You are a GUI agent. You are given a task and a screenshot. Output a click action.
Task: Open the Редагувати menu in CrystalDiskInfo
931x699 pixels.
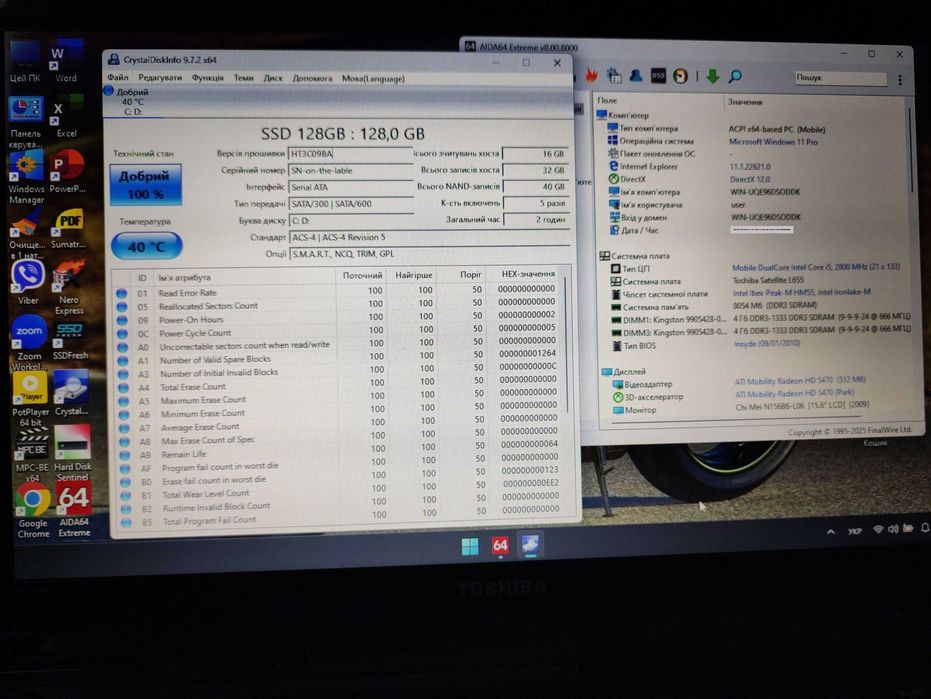coord(160,78)
